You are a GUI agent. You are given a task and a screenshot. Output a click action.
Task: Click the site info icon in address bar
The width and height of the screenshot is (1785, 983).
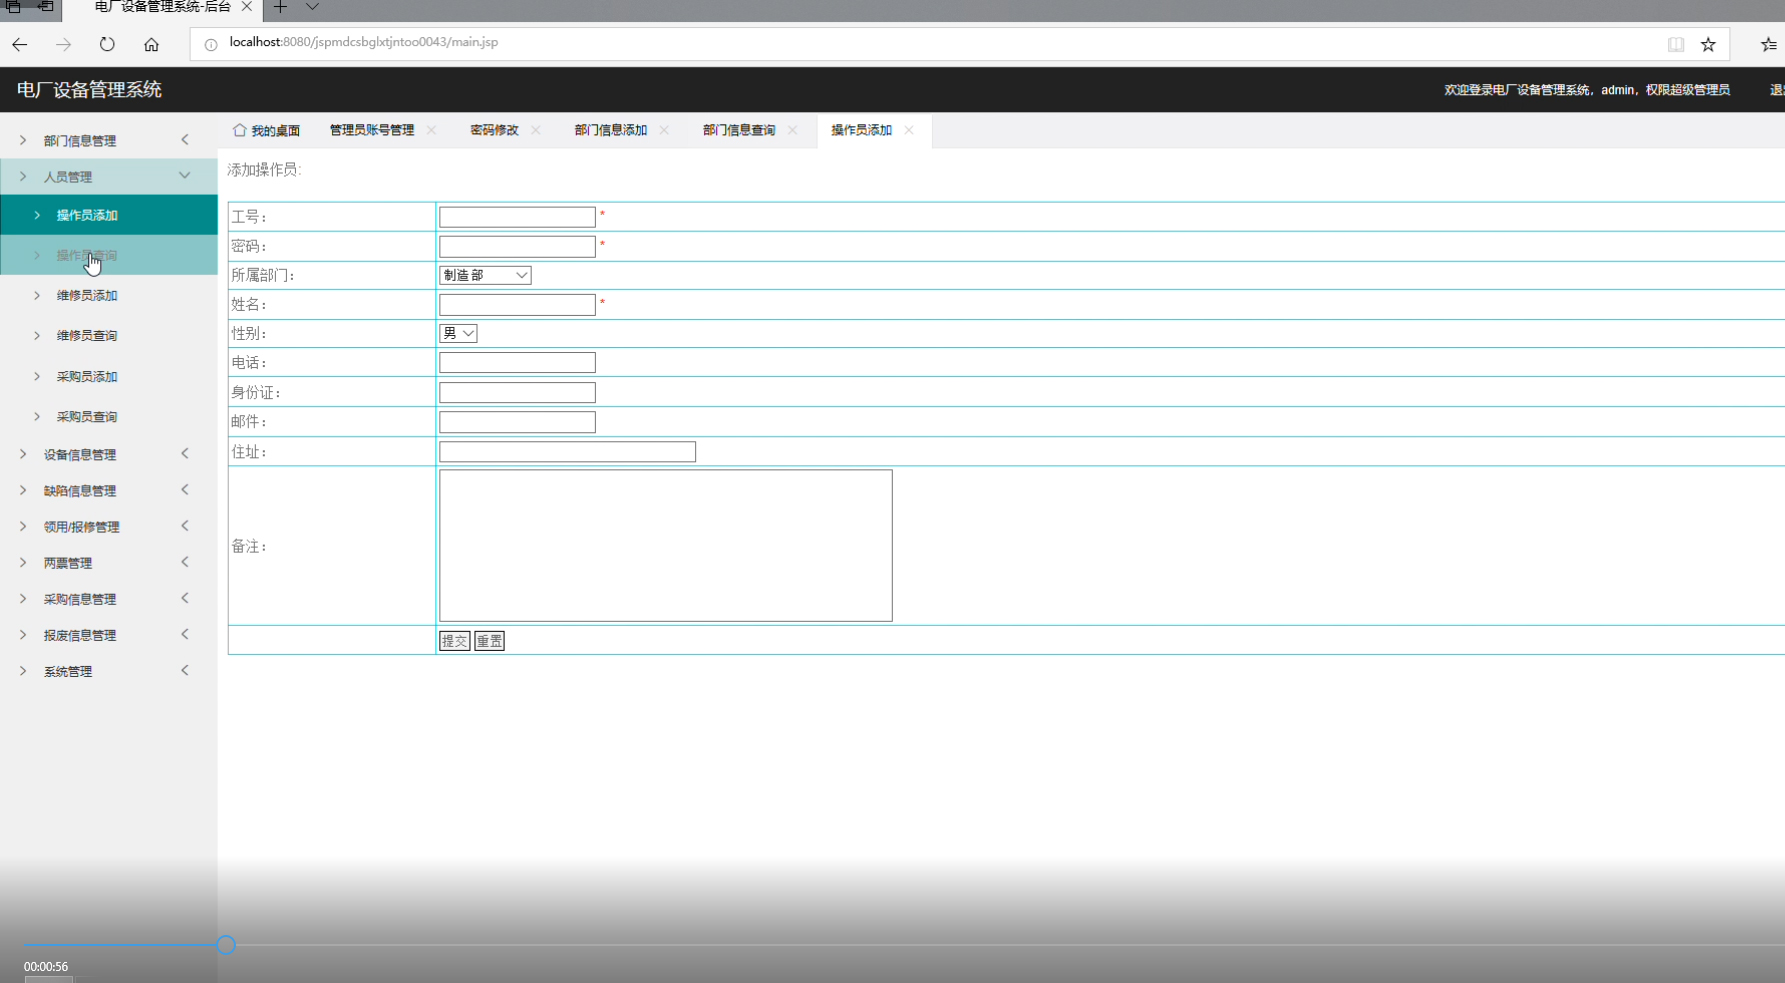pos(211,44)
